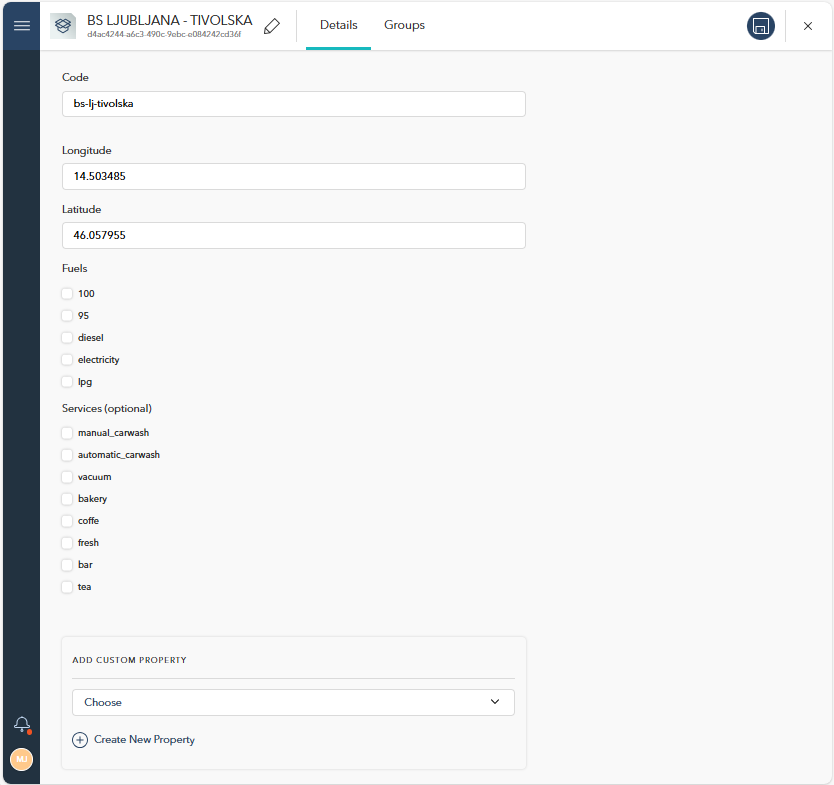
Task: Tick the electricity fuel checkbox
Action: (x=67, y=360)
